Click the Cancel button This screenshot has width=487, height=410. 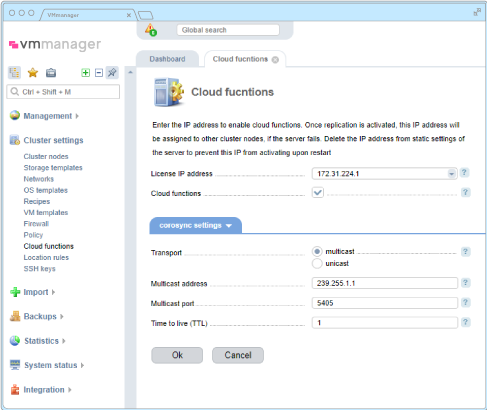238,355
